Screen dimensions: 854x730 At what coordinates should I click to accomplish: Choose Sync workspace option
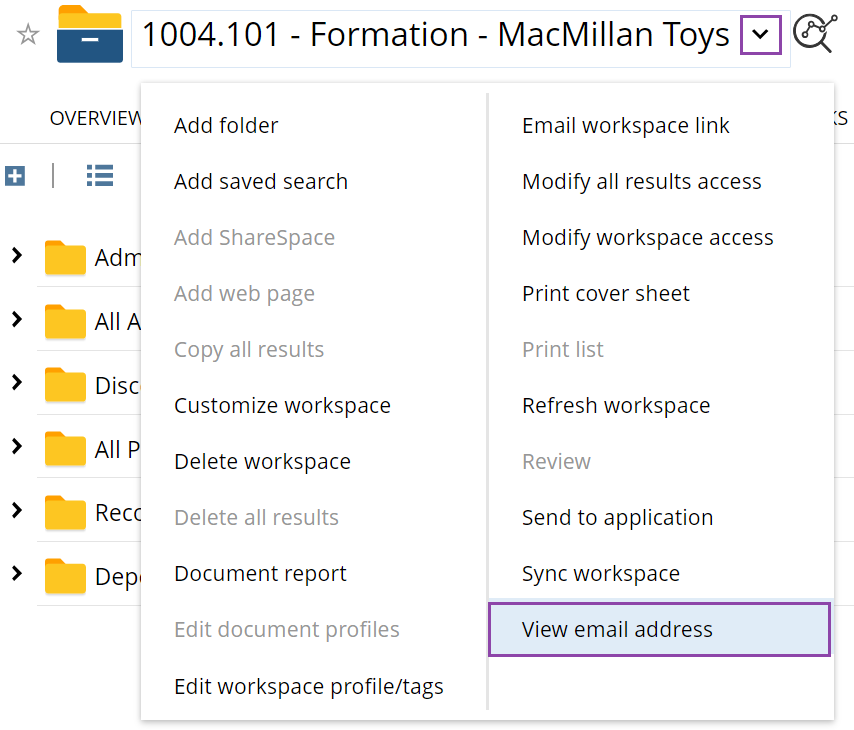point(601,573)
